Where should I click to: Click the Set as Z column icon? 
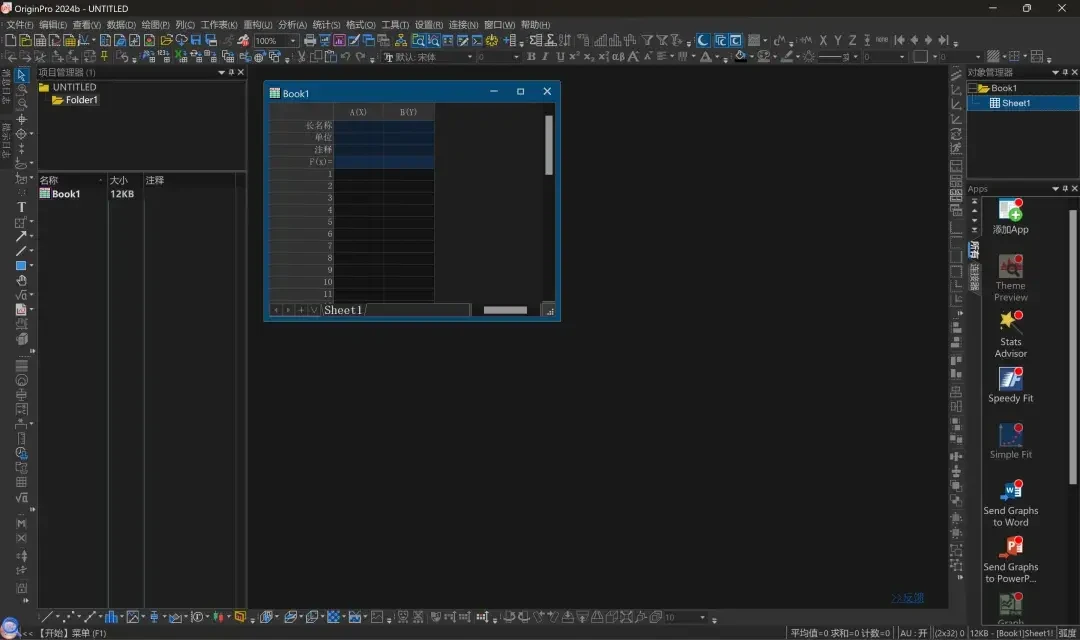point(853,41)
